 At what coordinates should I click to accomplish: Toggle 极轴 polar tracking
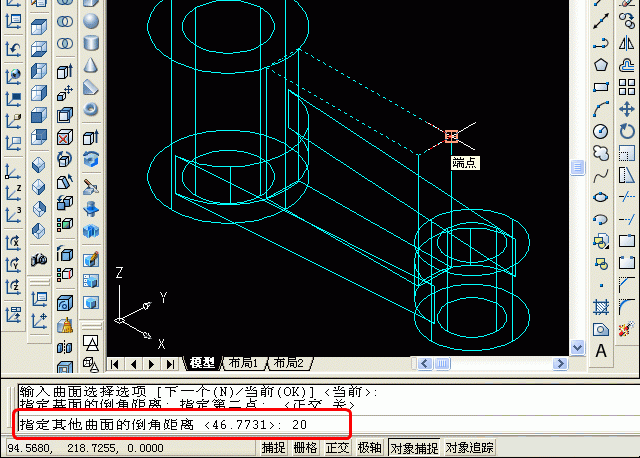(x=369, y=448)
